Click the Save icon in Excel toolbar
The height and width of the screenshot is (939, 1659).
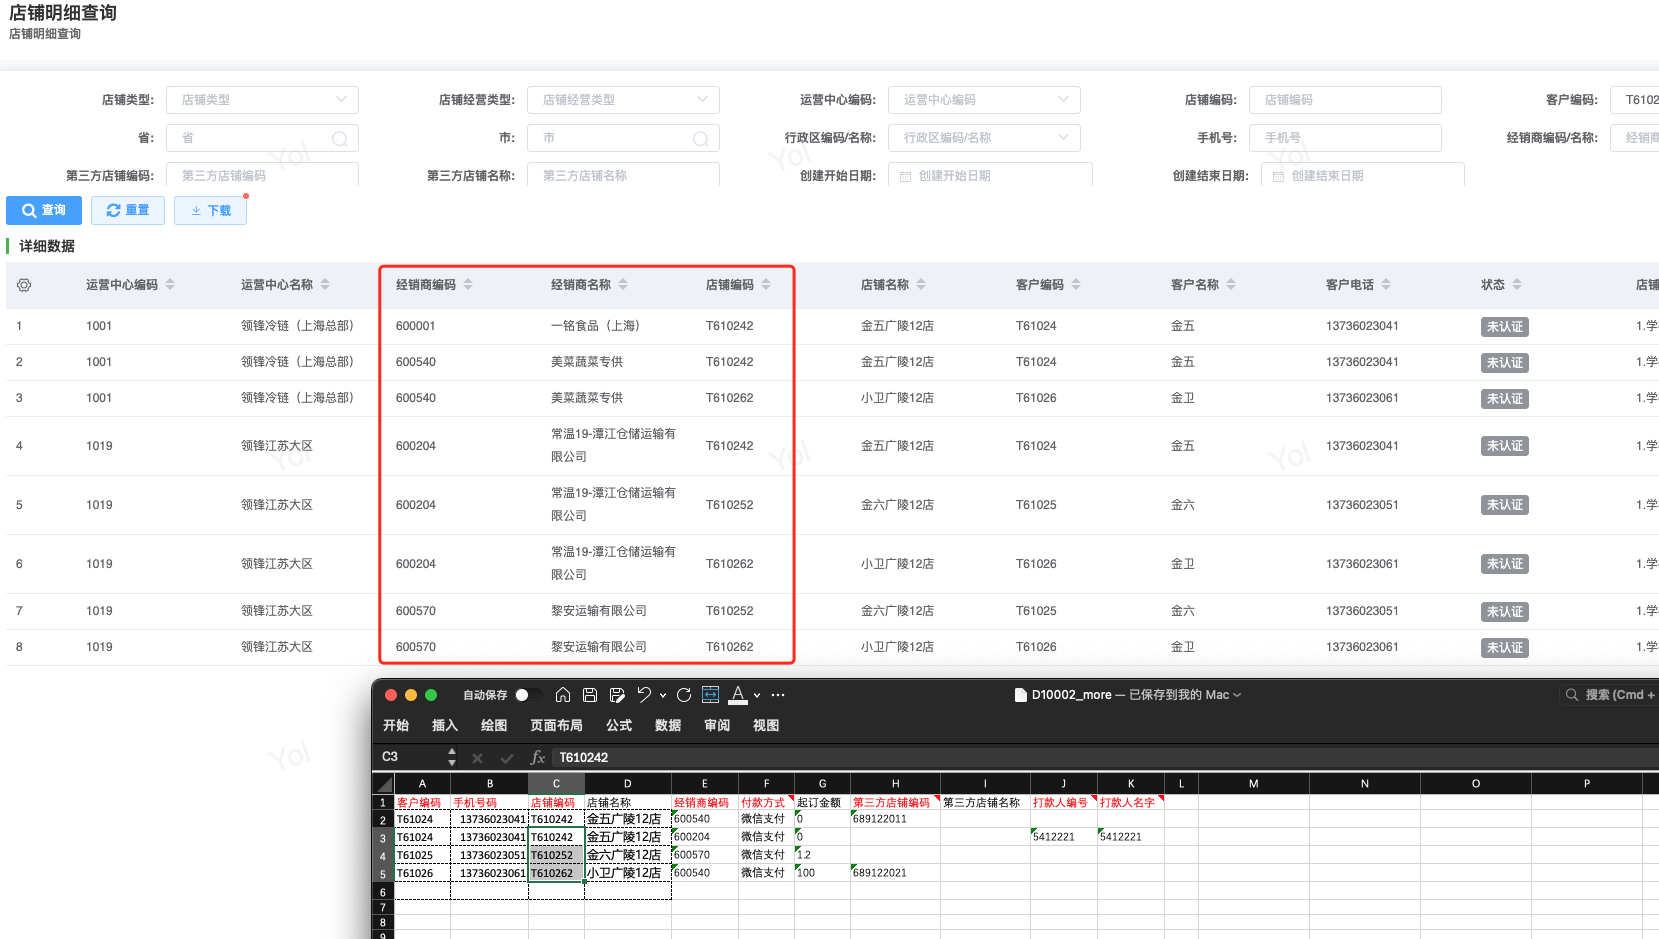click(590, 695)
